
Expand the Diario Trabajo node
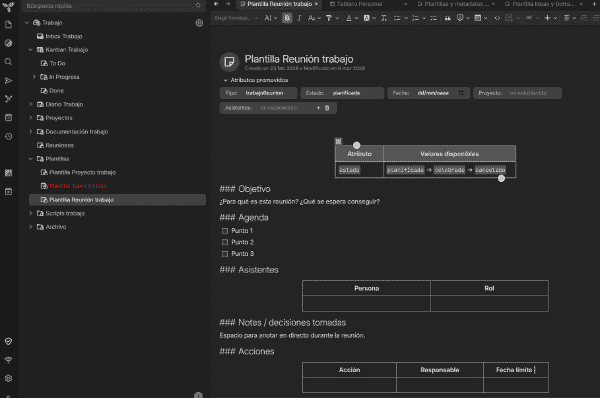click(x=31, y=104)
